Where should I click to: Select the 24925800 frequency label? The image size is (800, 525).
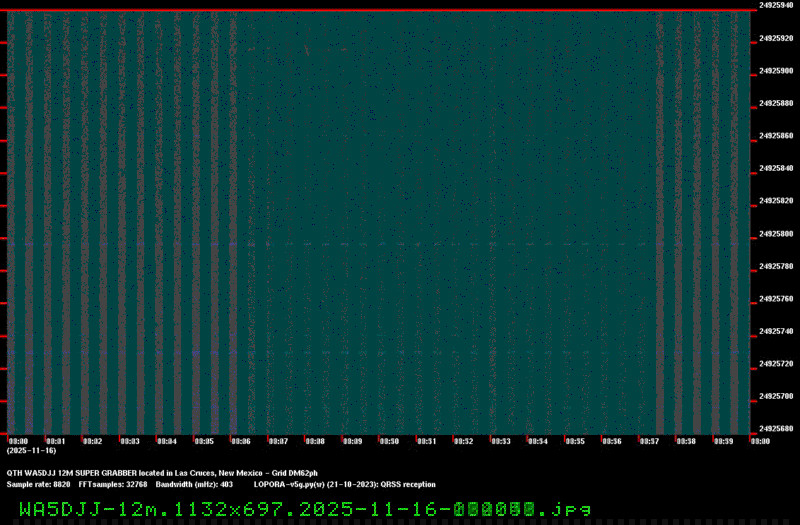click(x=777, y=234)
